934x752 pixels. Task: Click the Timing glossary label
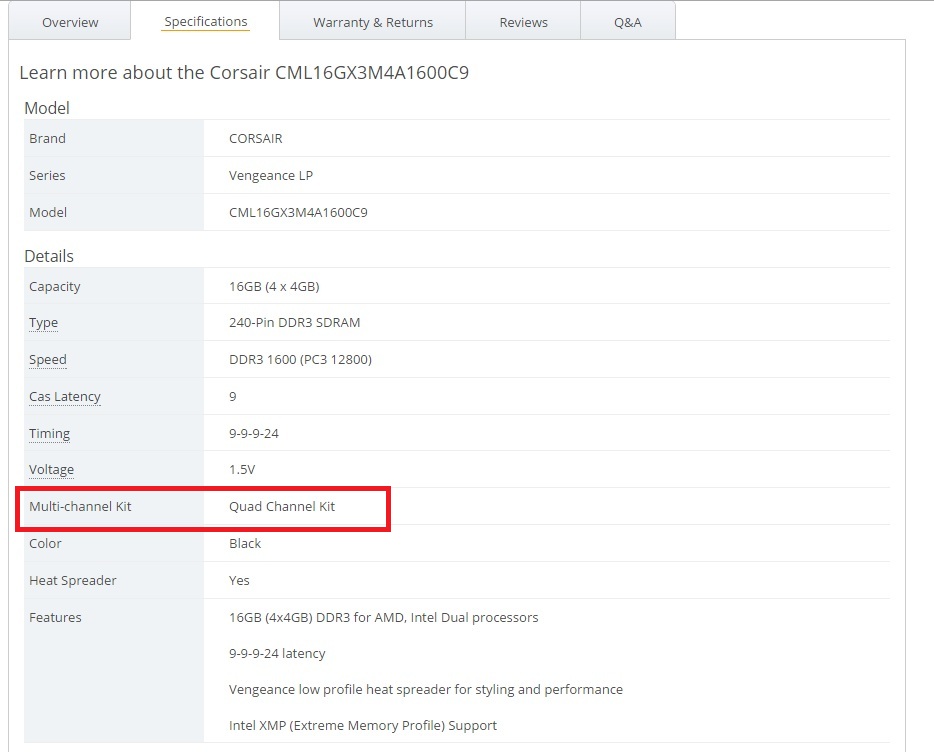pyautogui.click(x=49, y=434)
